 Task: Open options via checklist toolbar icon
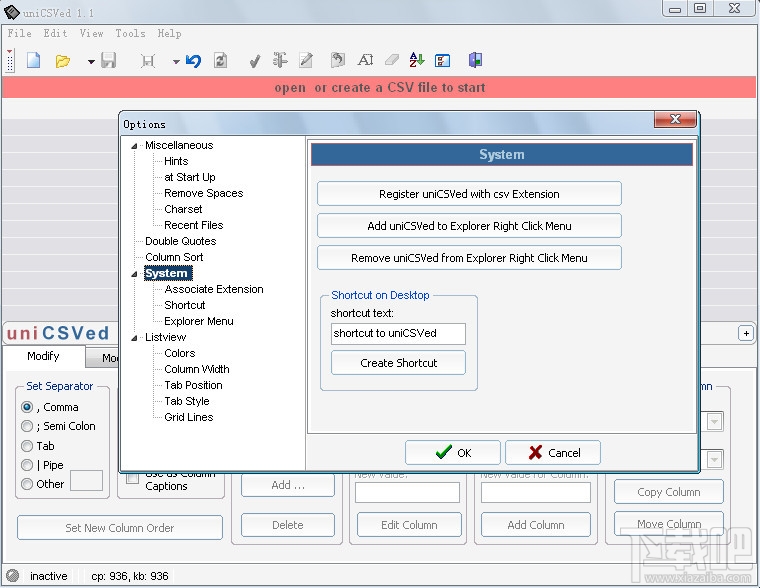point(443,61)
